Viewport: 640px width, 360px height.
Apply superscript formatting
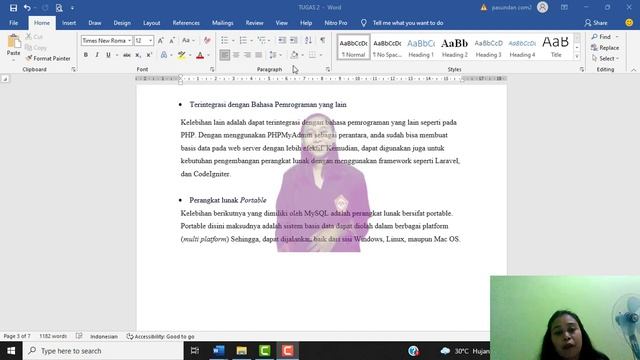point(149,55)
